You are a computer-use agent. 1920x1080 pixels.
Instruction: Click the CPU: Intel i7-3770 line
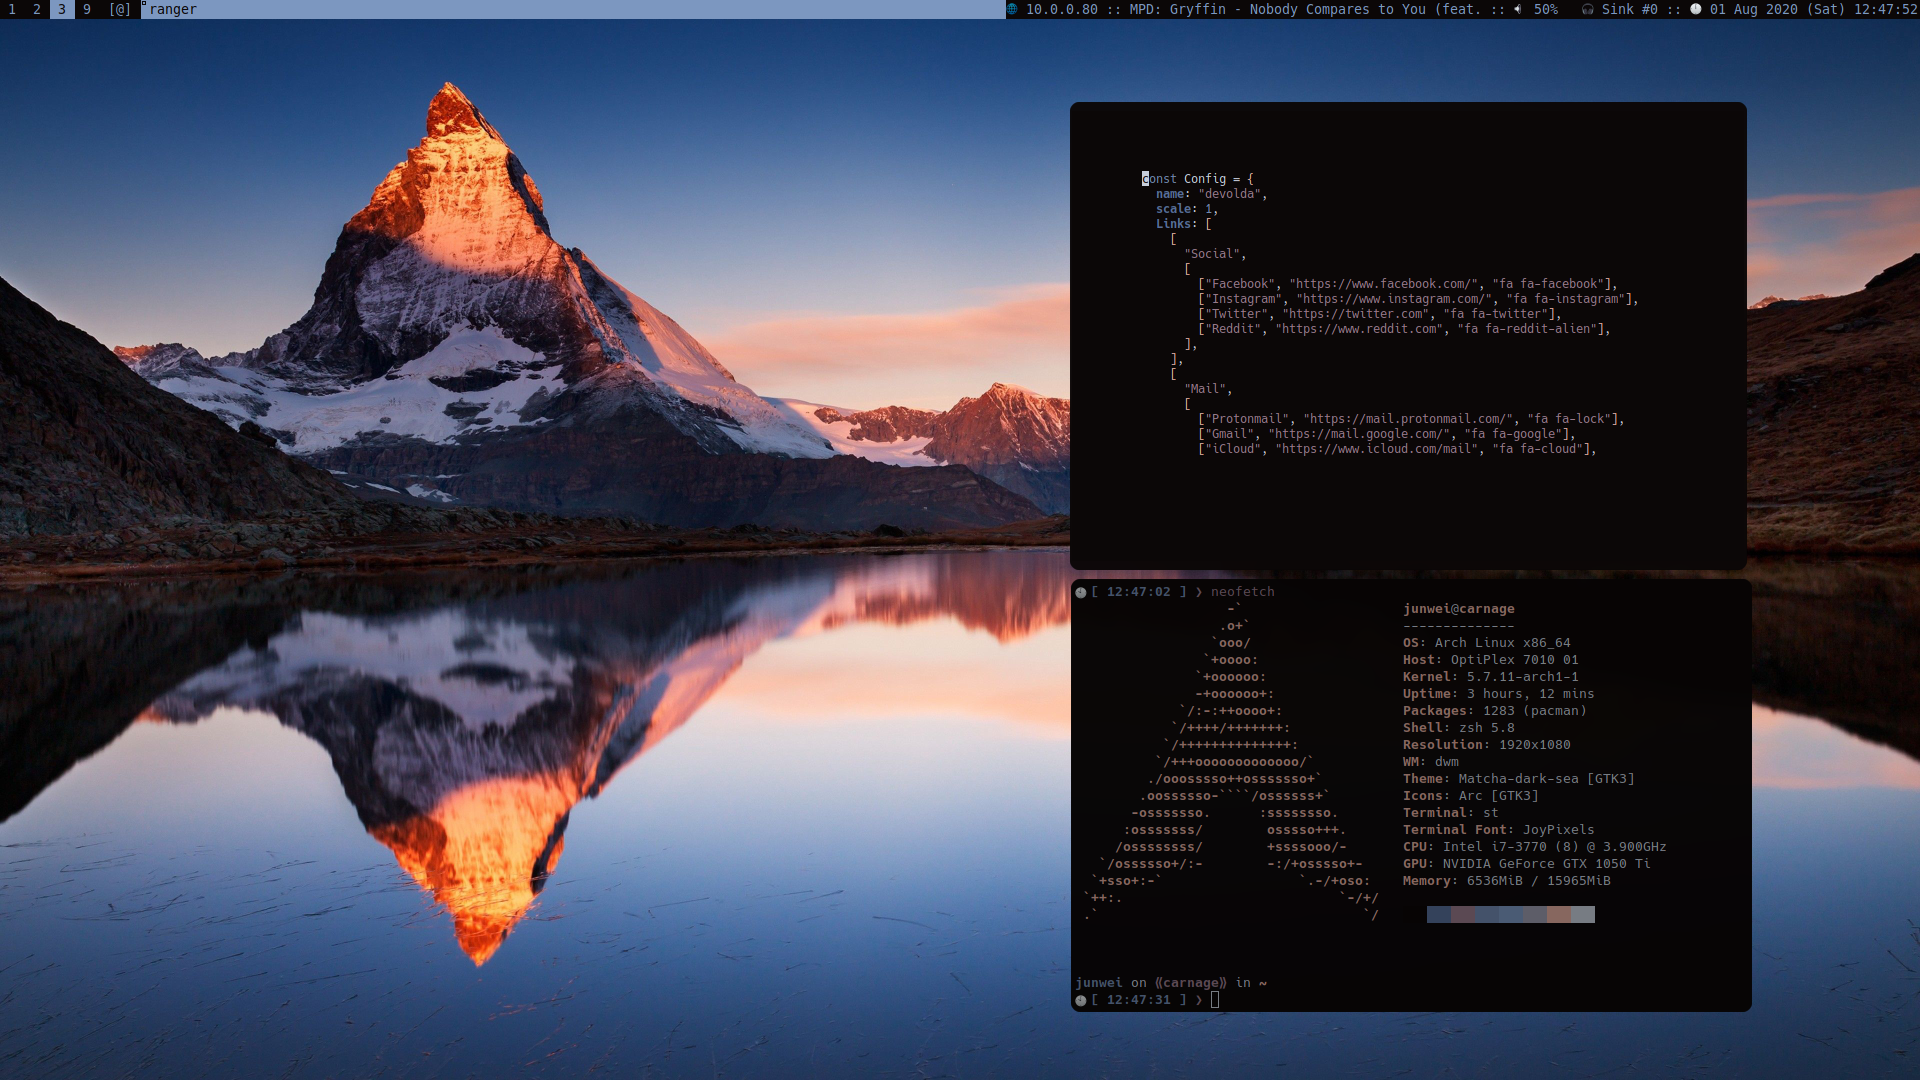point(1534,847)
